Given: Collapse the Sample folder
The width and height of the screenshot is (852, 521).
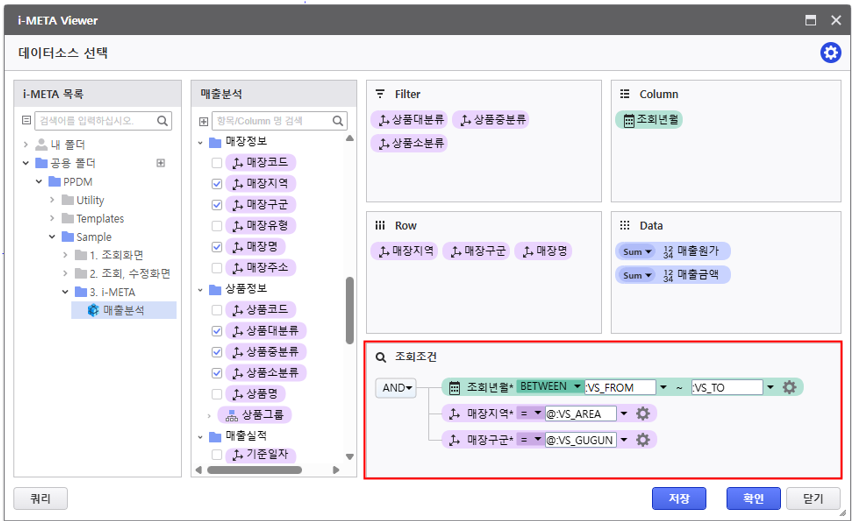Looking at the screenshot, I should click(53, 237).
